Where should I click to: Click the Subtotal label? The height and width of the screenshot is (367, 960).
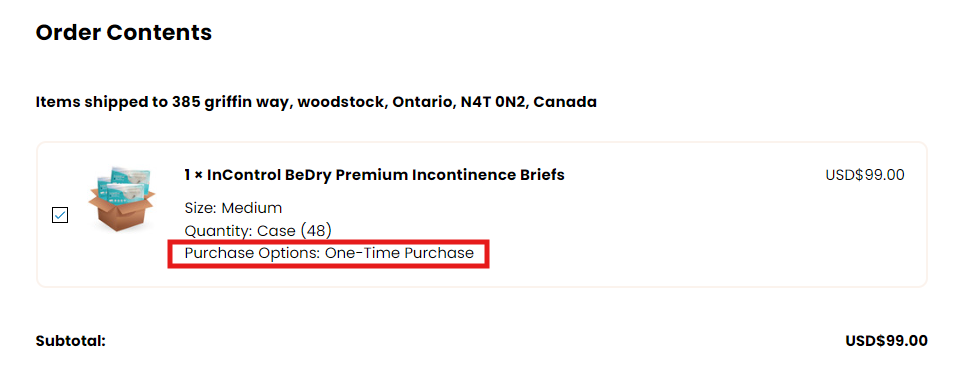pyautogui.click(x=71, y=341)
